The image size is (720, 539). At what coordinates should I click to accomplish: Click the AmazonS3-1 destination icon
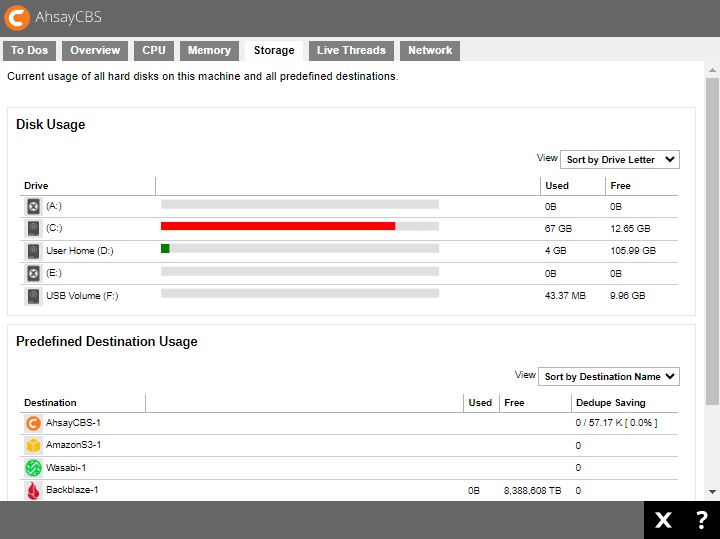tap(33, 445)
